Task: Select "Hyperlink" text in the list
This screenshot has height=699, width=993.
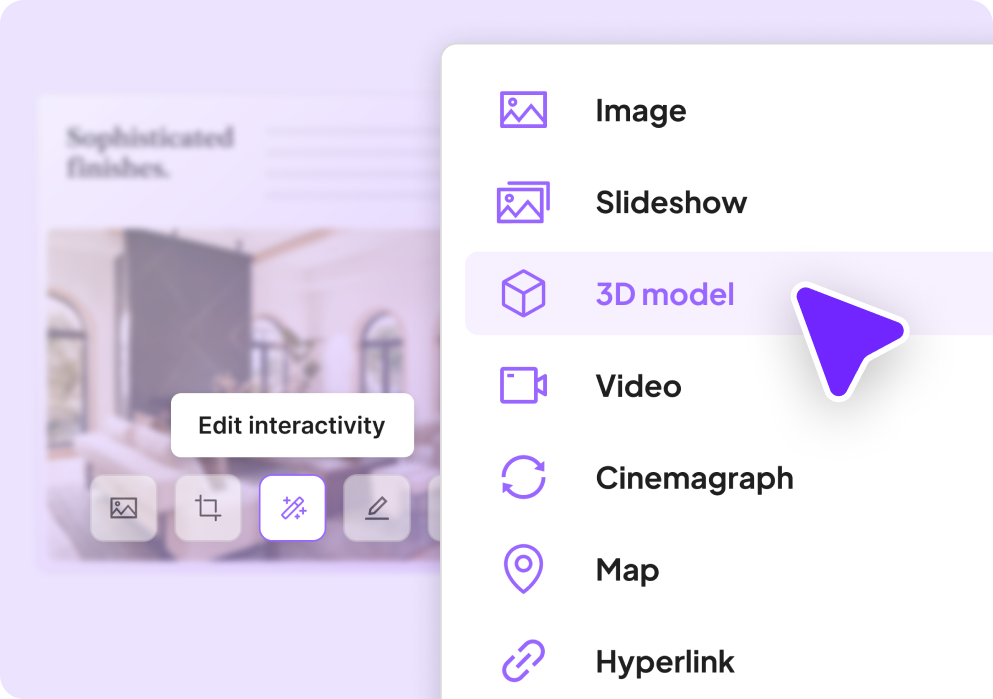Action: point(665,662)
